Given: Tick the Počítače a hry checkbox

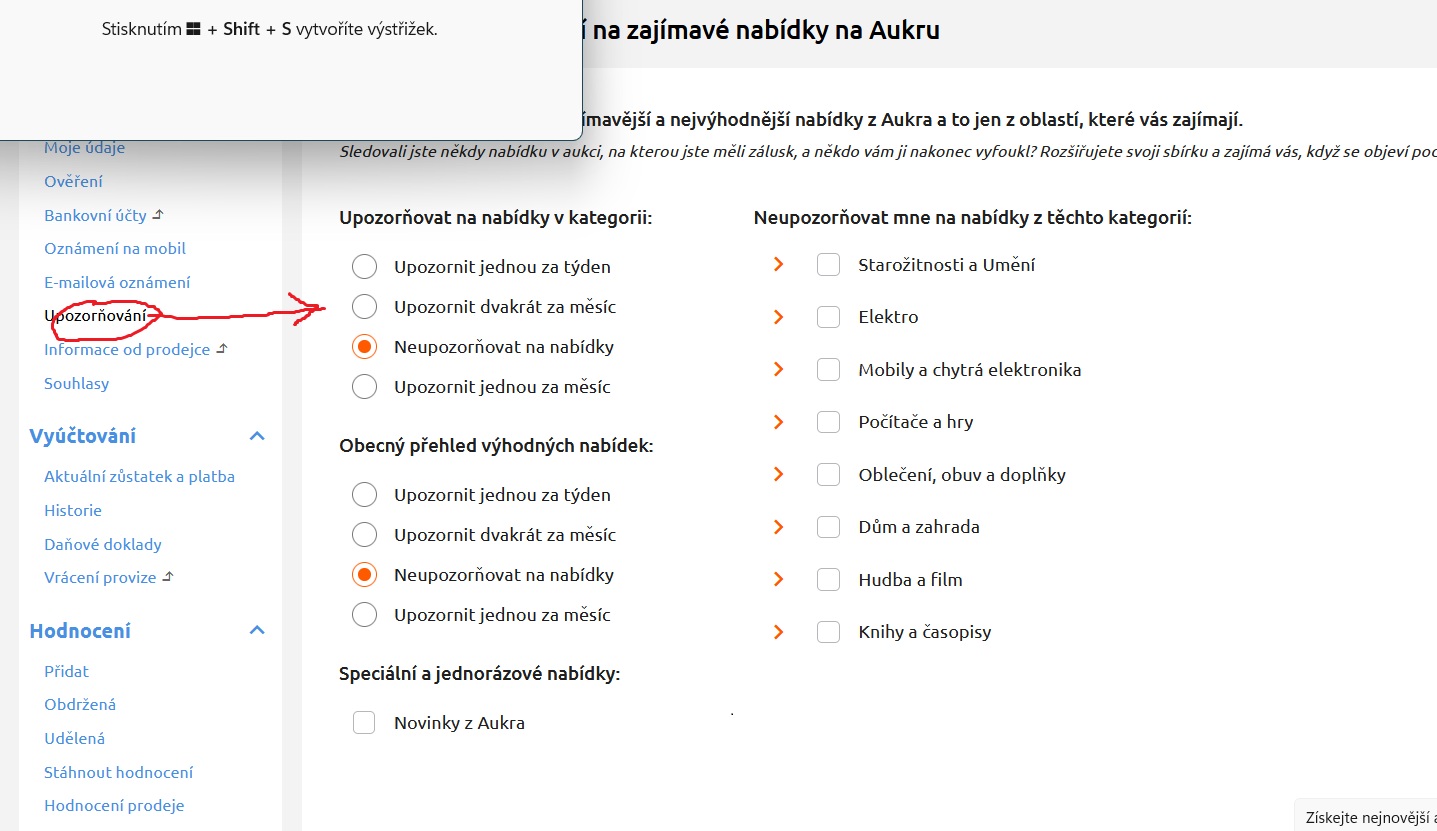Looking at the screenshot, I should [828, 422].
